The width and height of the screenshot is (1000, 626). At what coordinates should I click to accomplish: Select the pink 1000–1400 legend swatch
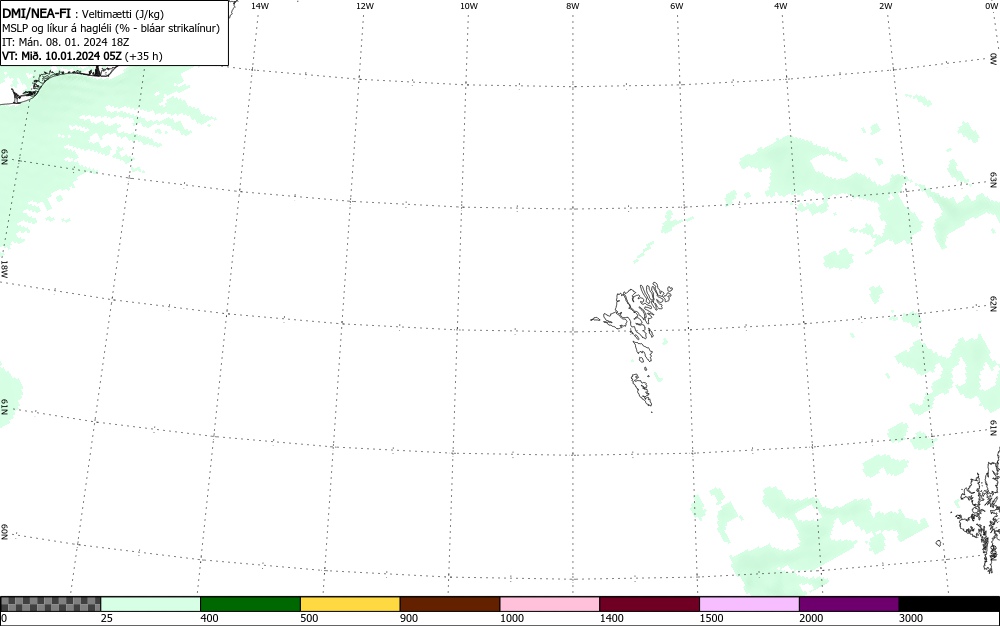tap(550, 604)
